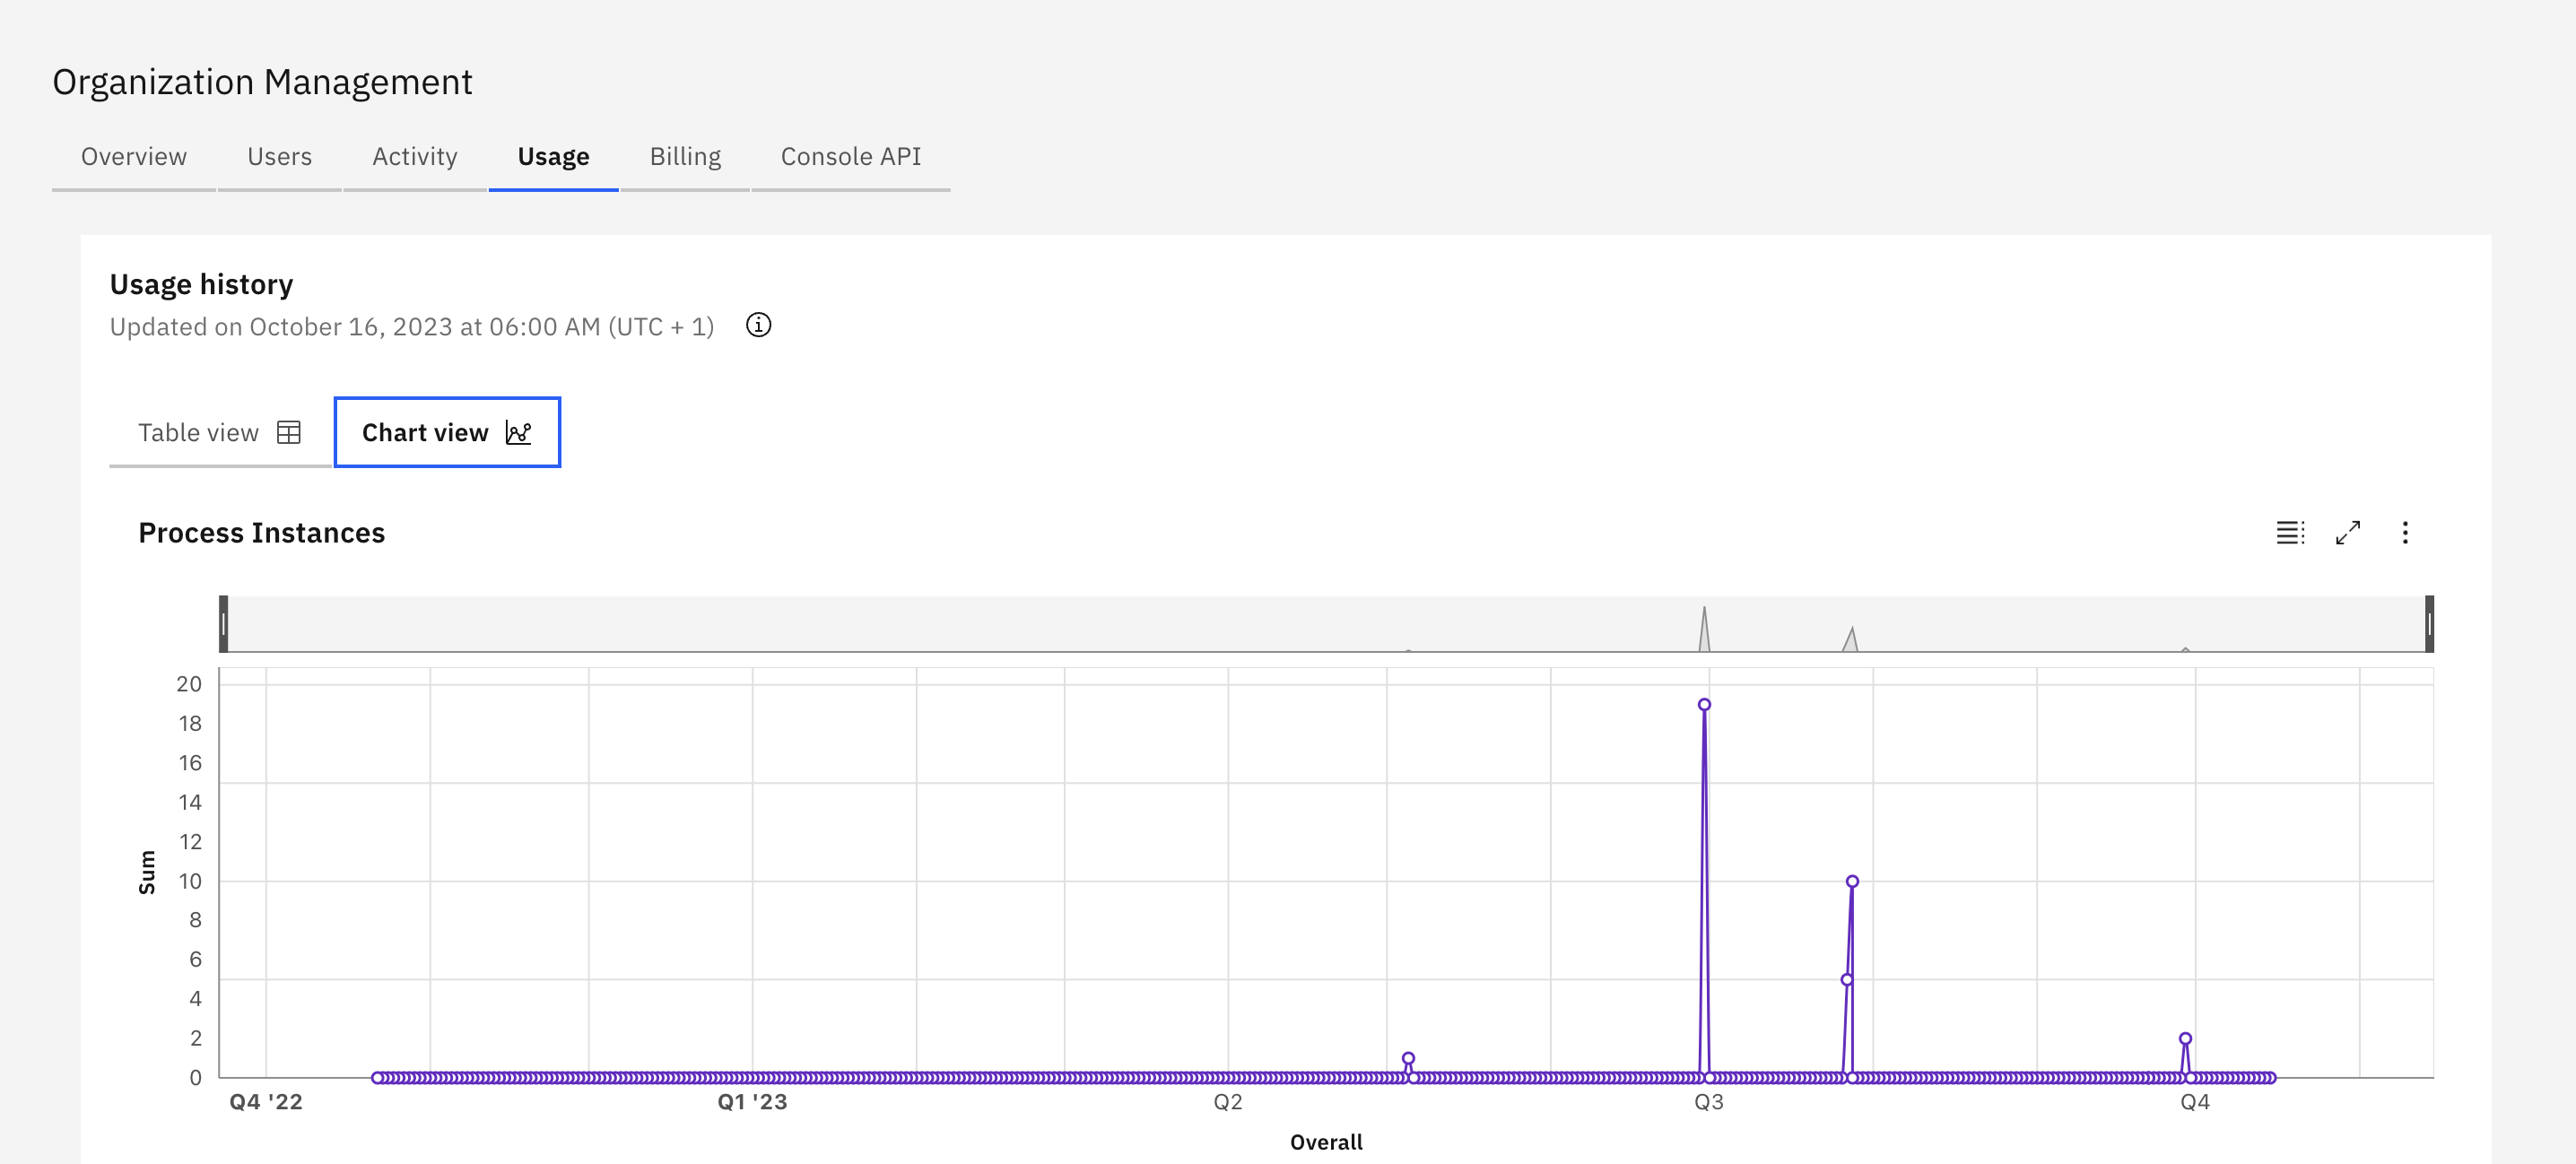Expand the Process Instances chart to fullscreen
The image size is (2576, 1164).
click(x=2348, y=532)
